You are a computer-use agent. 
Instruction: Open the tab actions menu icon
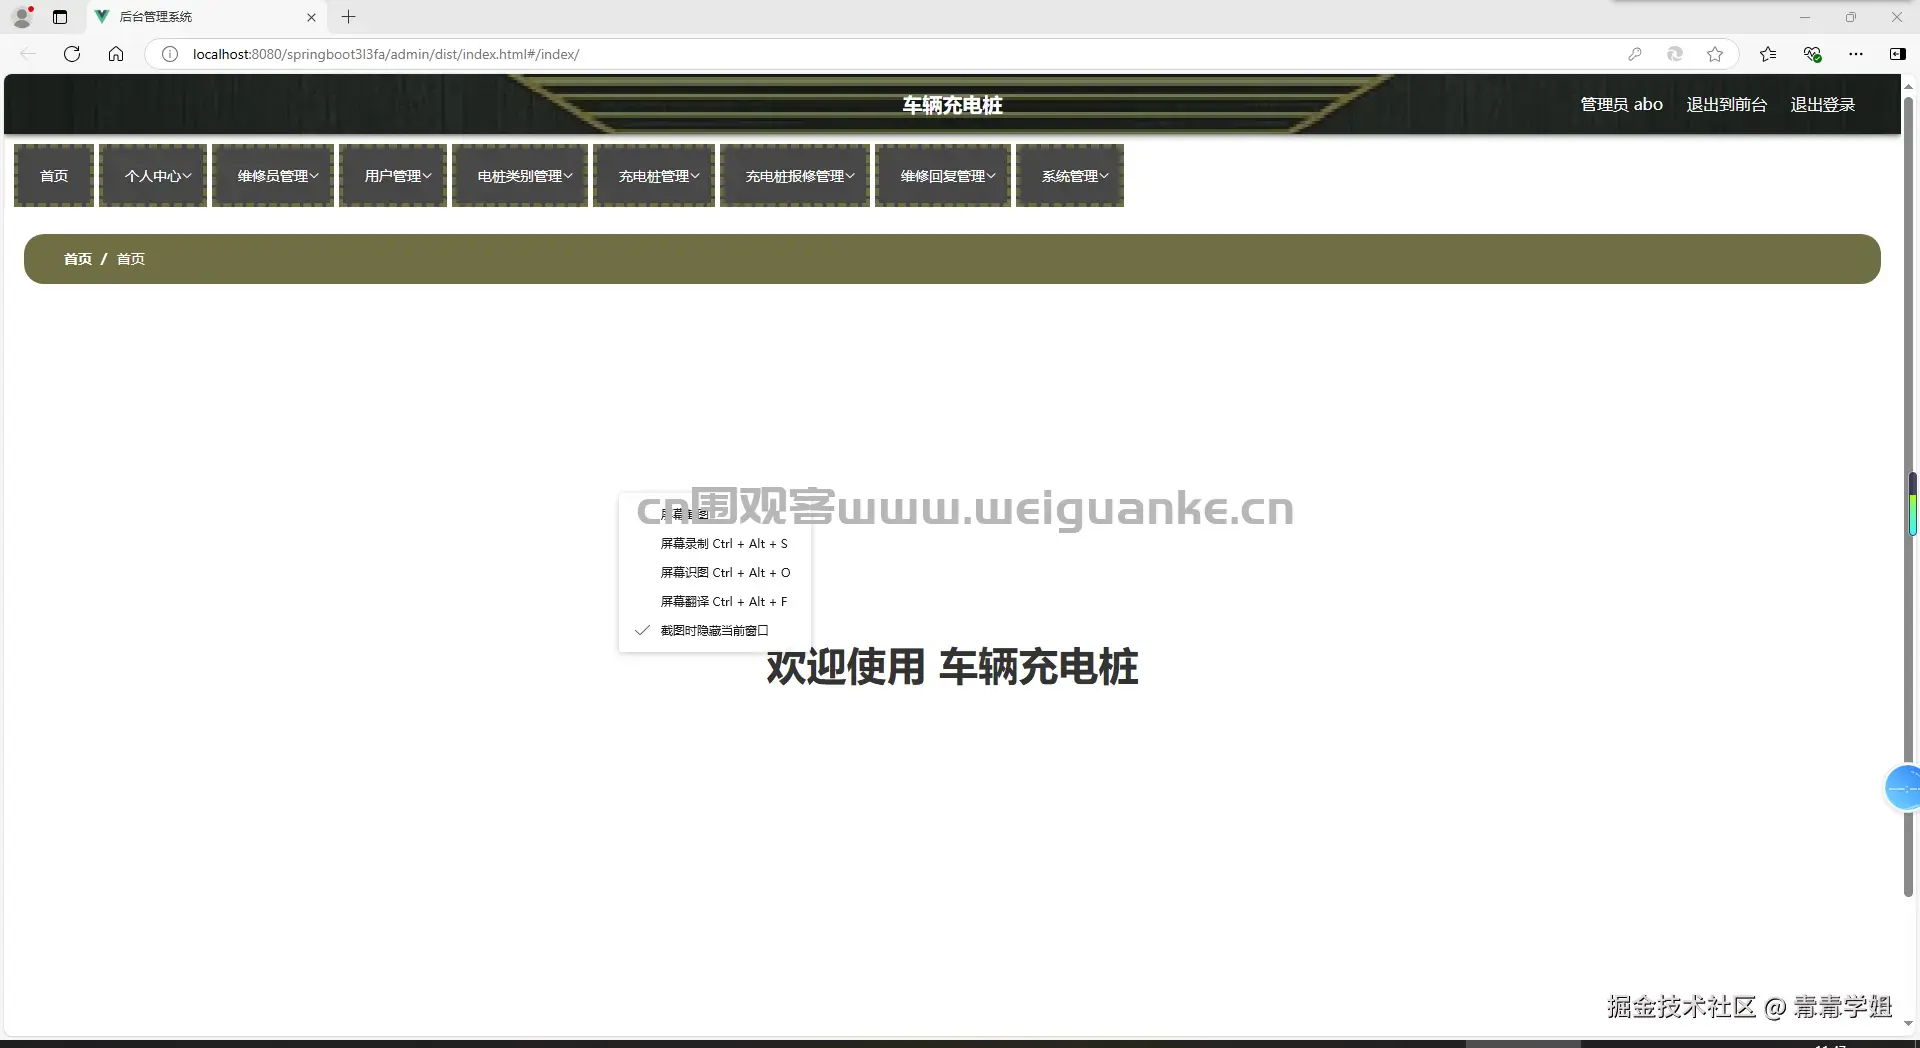pyautogui.click(x=60, y=17)
